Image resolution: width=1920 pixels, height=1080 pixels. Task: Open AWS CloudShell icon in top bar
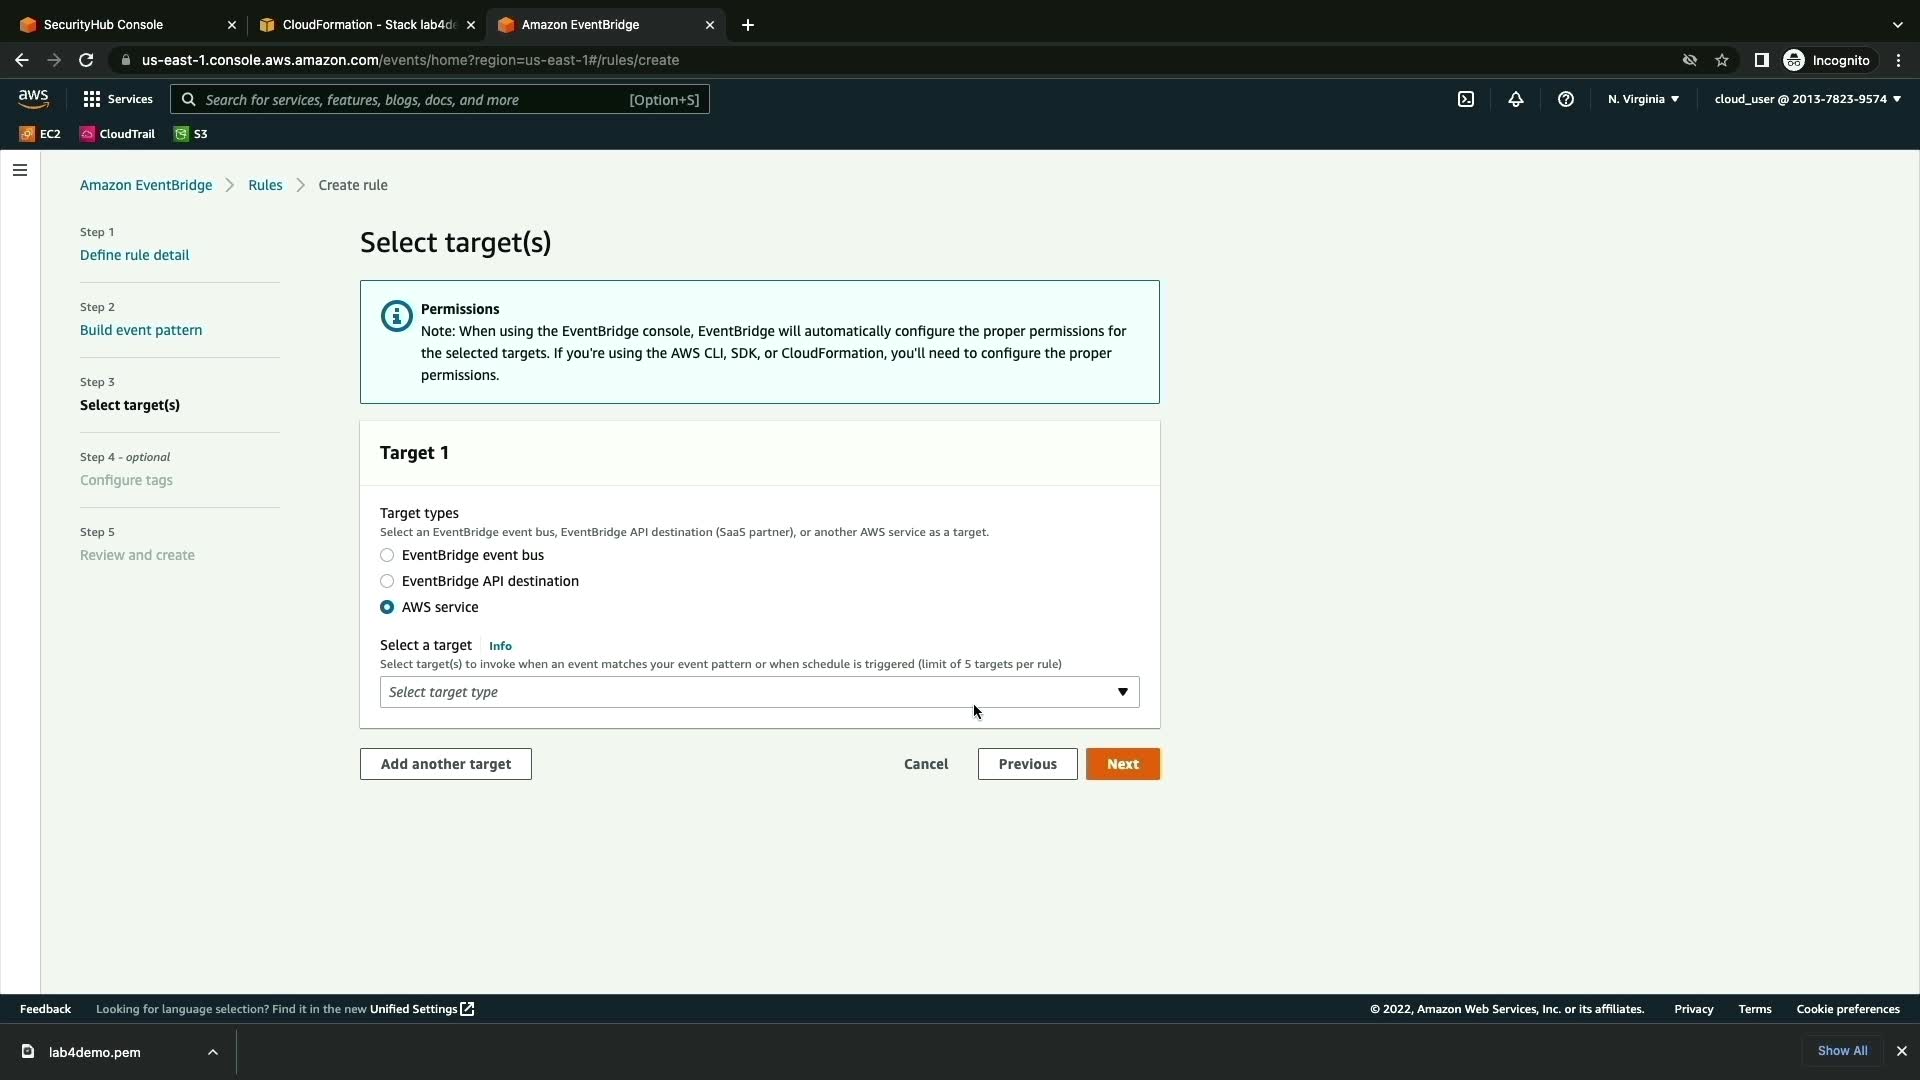[x=1465, y=99]
